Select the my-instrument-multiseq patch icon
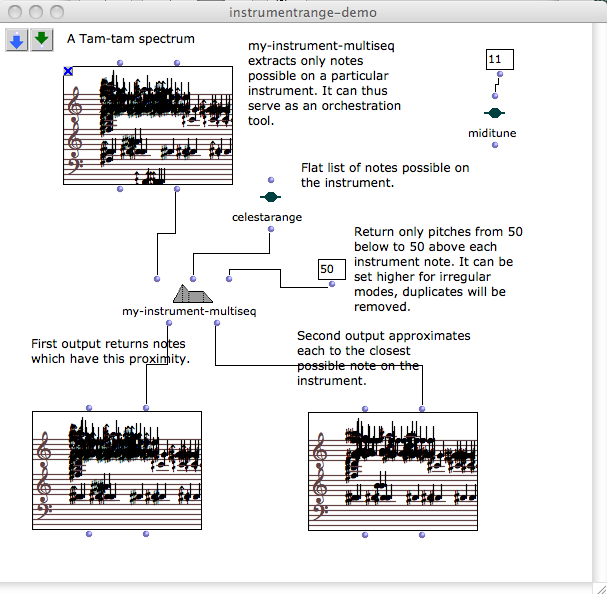Screen dimensions: 607x594 point(193,294)
